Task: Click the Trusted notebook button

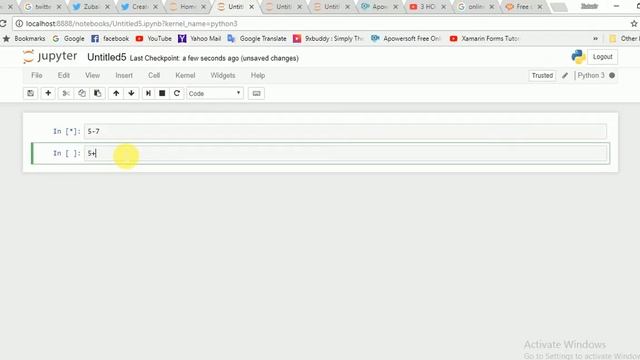Action: [x=542, y=76]
